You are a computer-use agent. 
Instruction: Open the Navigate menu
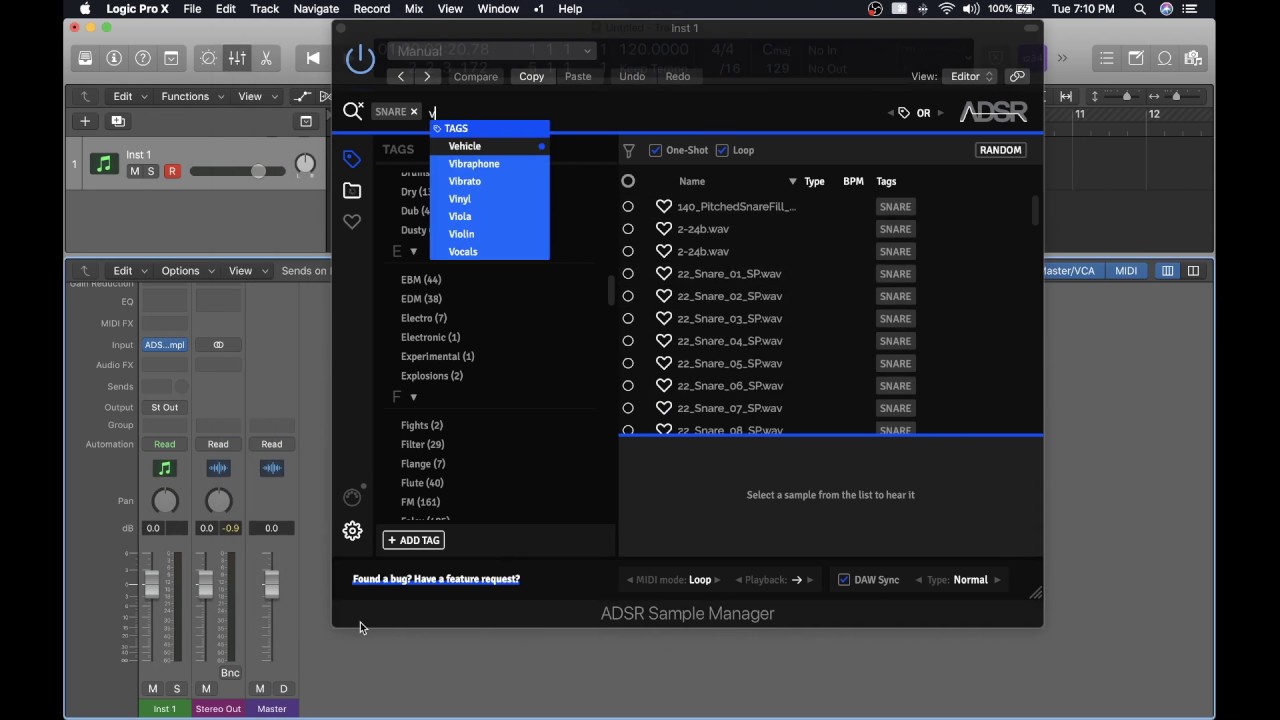pos(316,9)
